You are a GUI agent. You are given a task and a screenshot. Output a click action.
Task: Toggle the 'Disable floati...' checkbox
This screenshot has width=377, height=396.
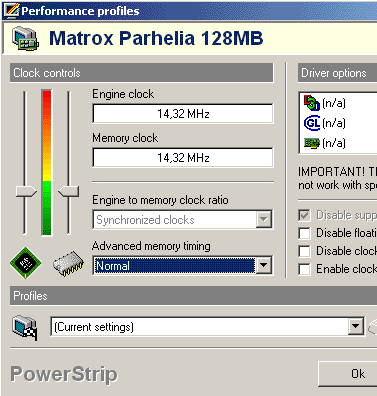click(x=304, y=233)
